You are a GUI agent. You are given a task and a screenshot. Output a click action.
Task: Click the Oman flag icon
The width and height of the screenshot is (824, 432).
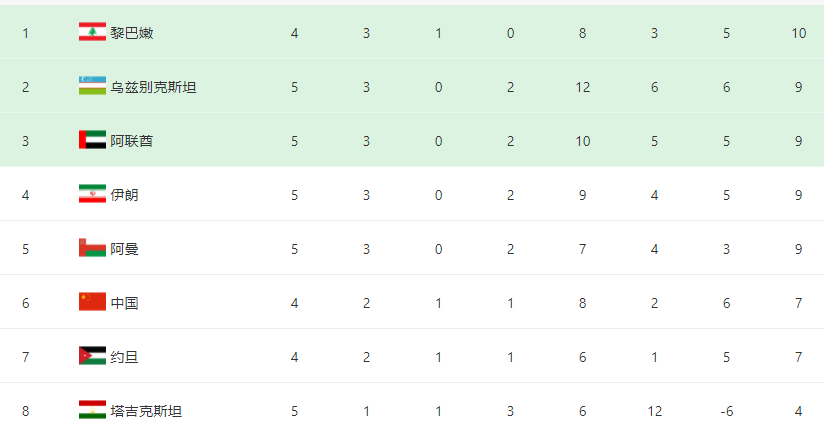click(92, 249)
